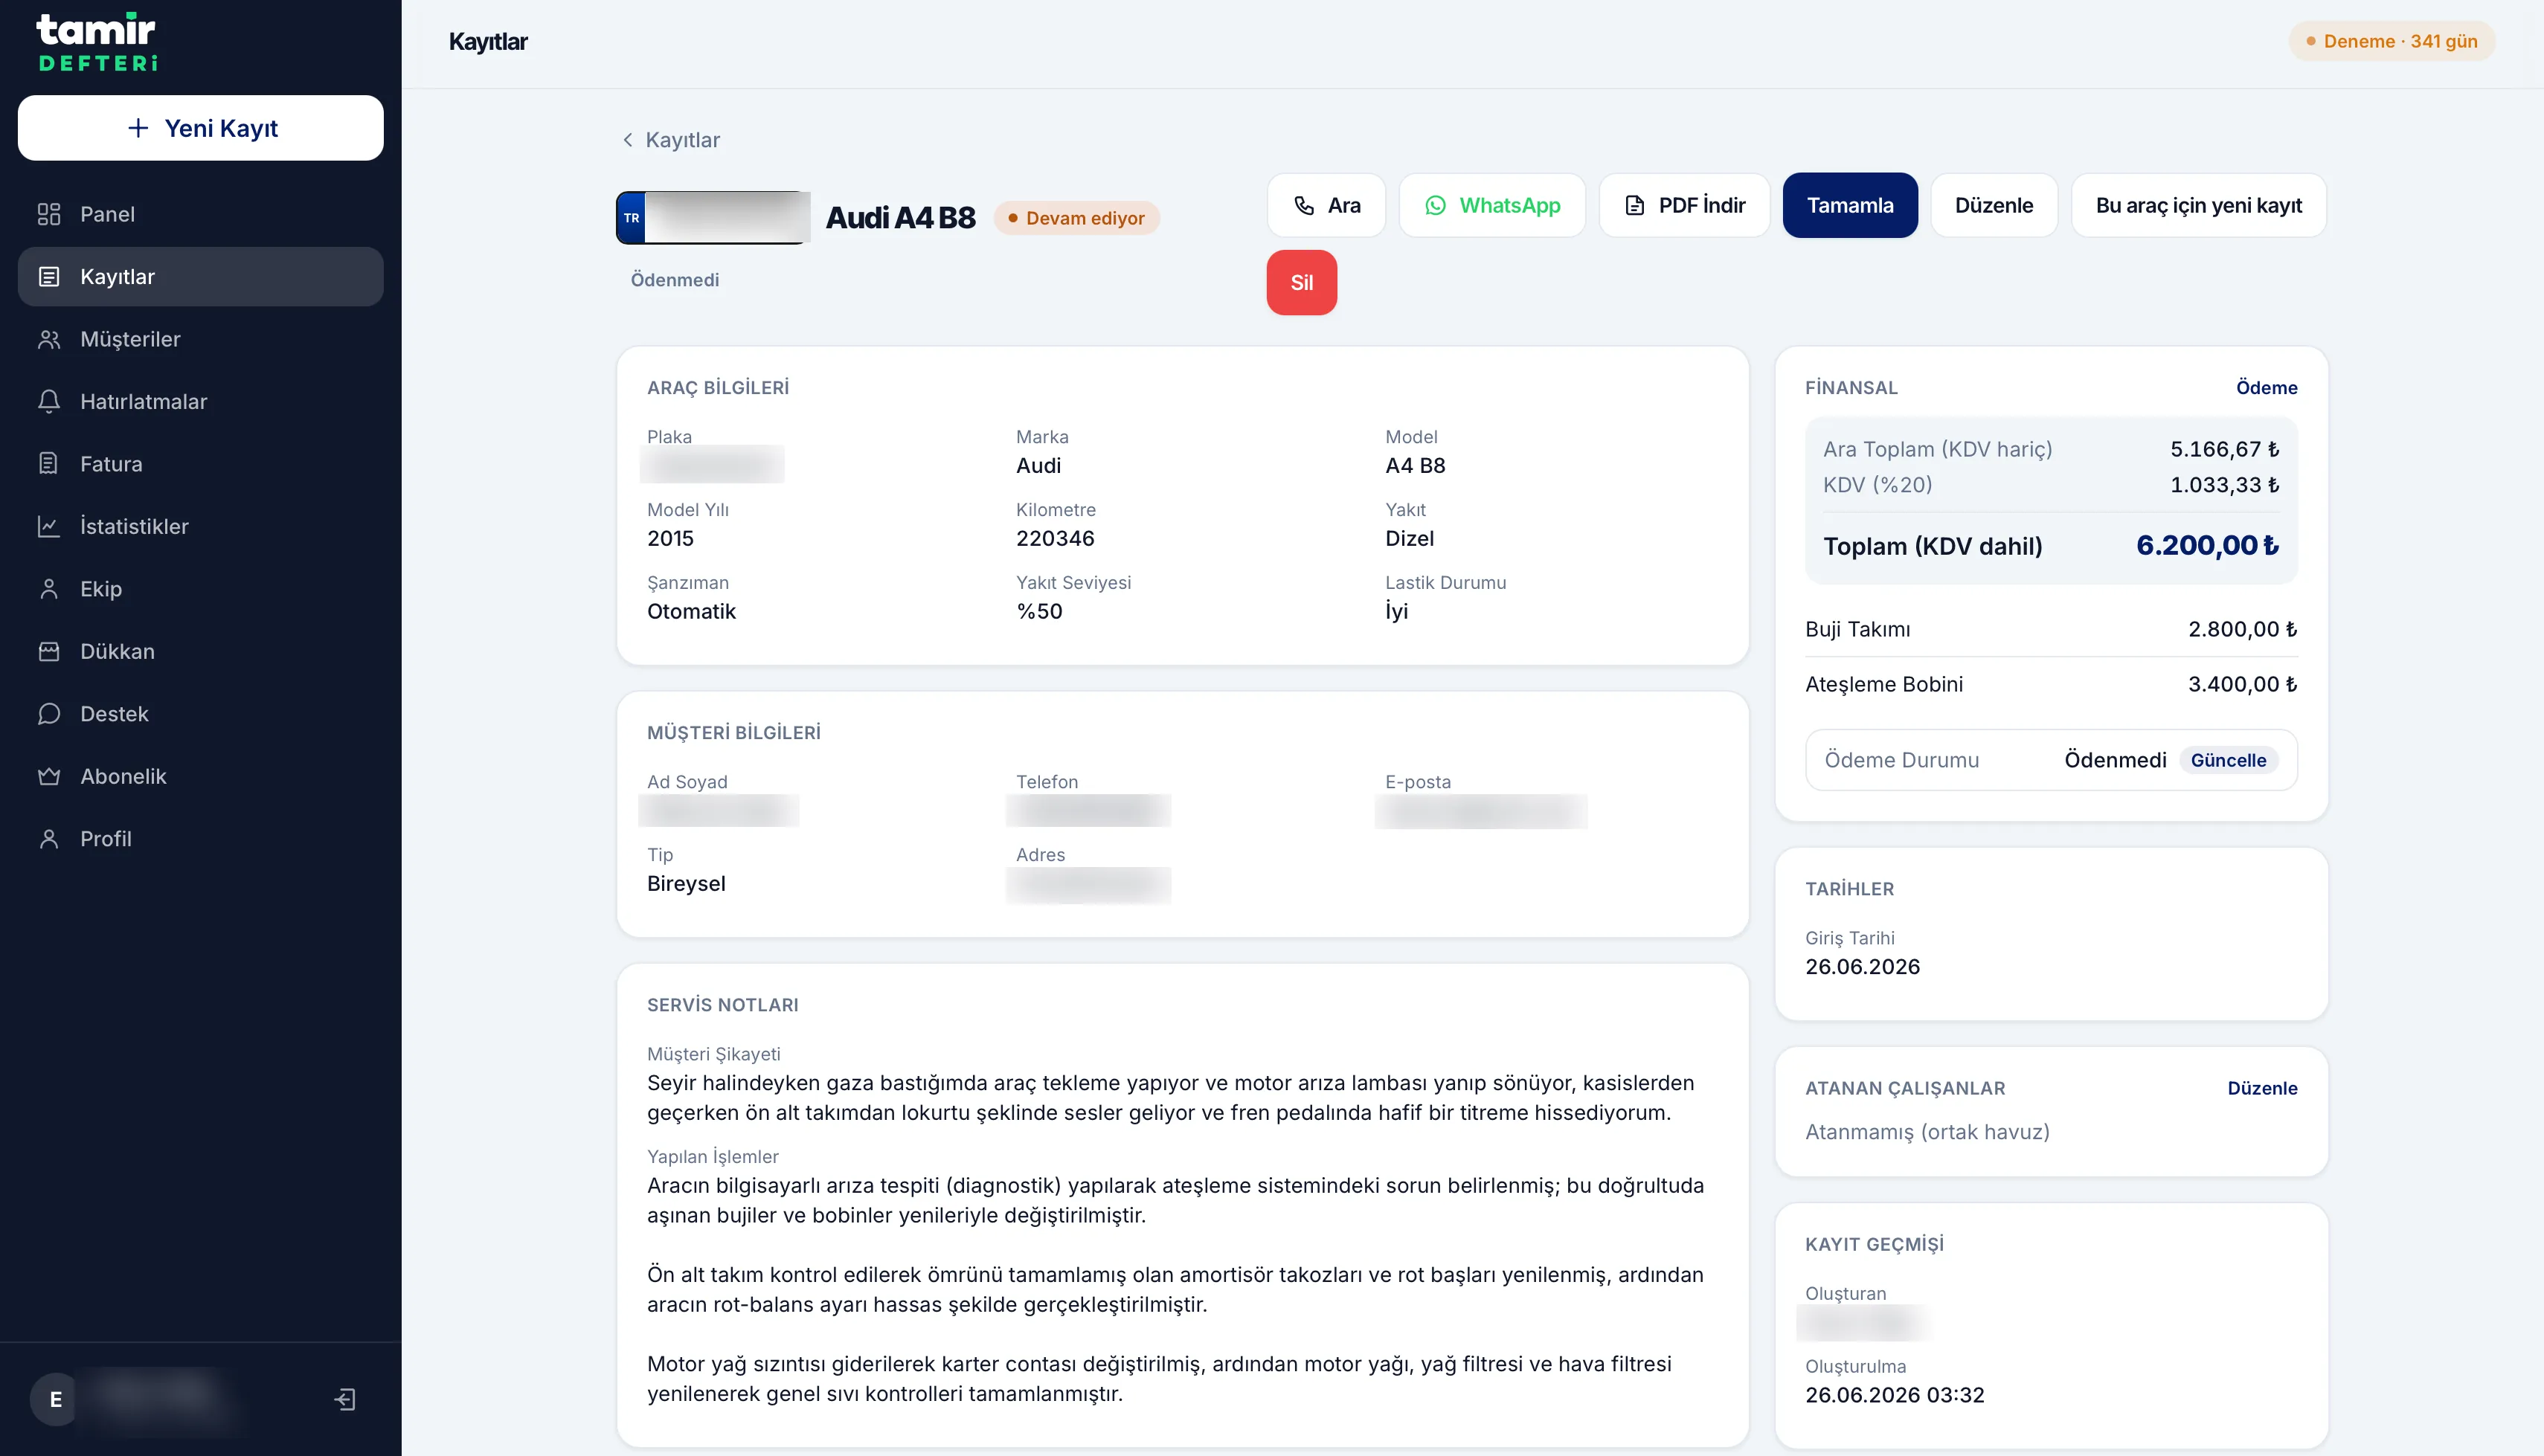Click the PDF file icon
Viewport: 2544px width, 1456px height.
click(1635, 205)
